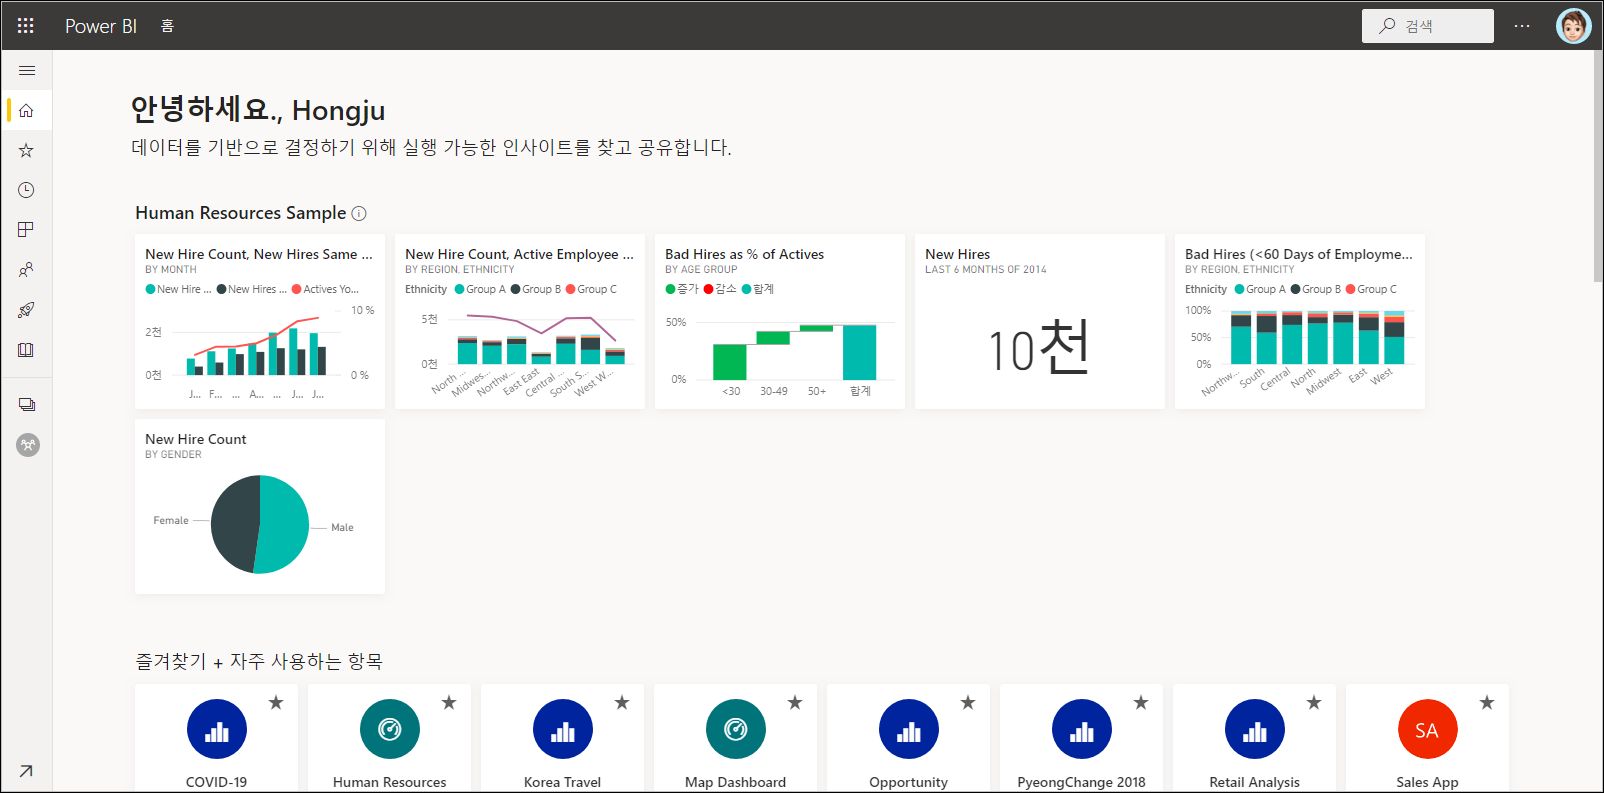Click the Sales App item name
The image size is (1604, 793).
1427,782
